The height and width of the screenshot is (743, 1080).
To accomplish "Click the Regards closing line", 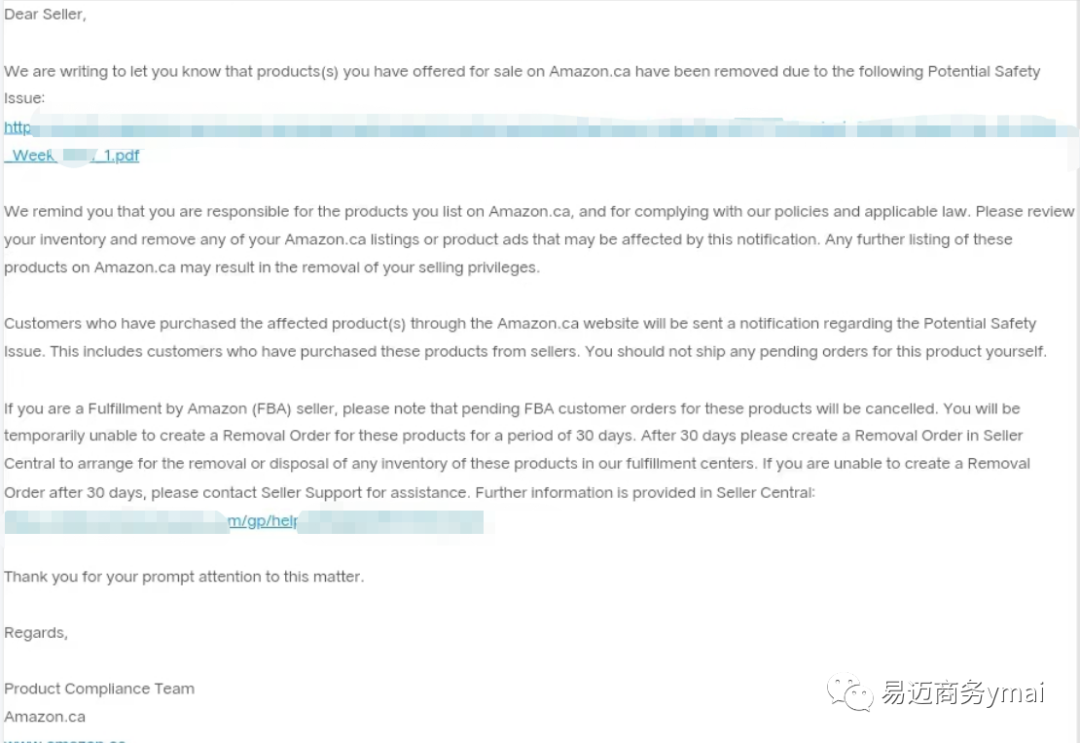I will tap(36, 633).
